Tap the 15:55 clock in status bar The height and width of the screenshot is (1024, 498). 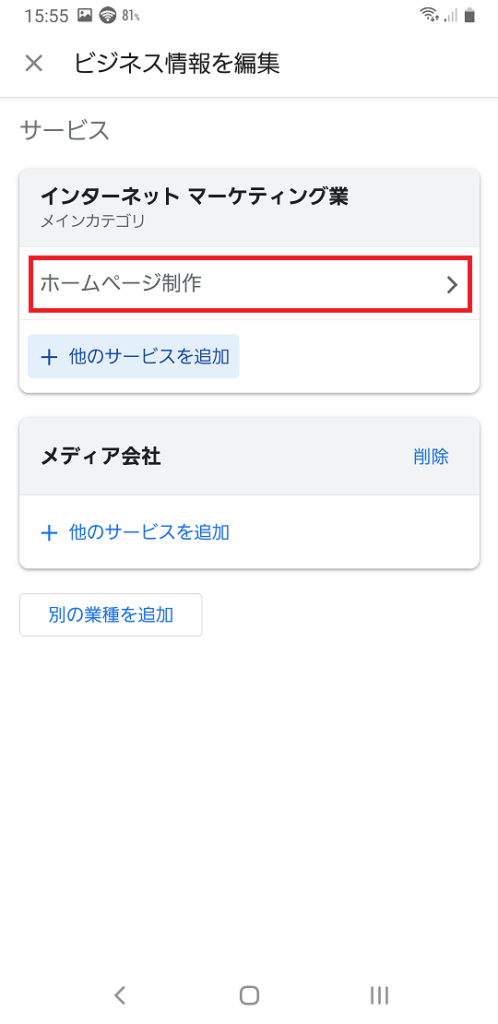click(46, 16)
